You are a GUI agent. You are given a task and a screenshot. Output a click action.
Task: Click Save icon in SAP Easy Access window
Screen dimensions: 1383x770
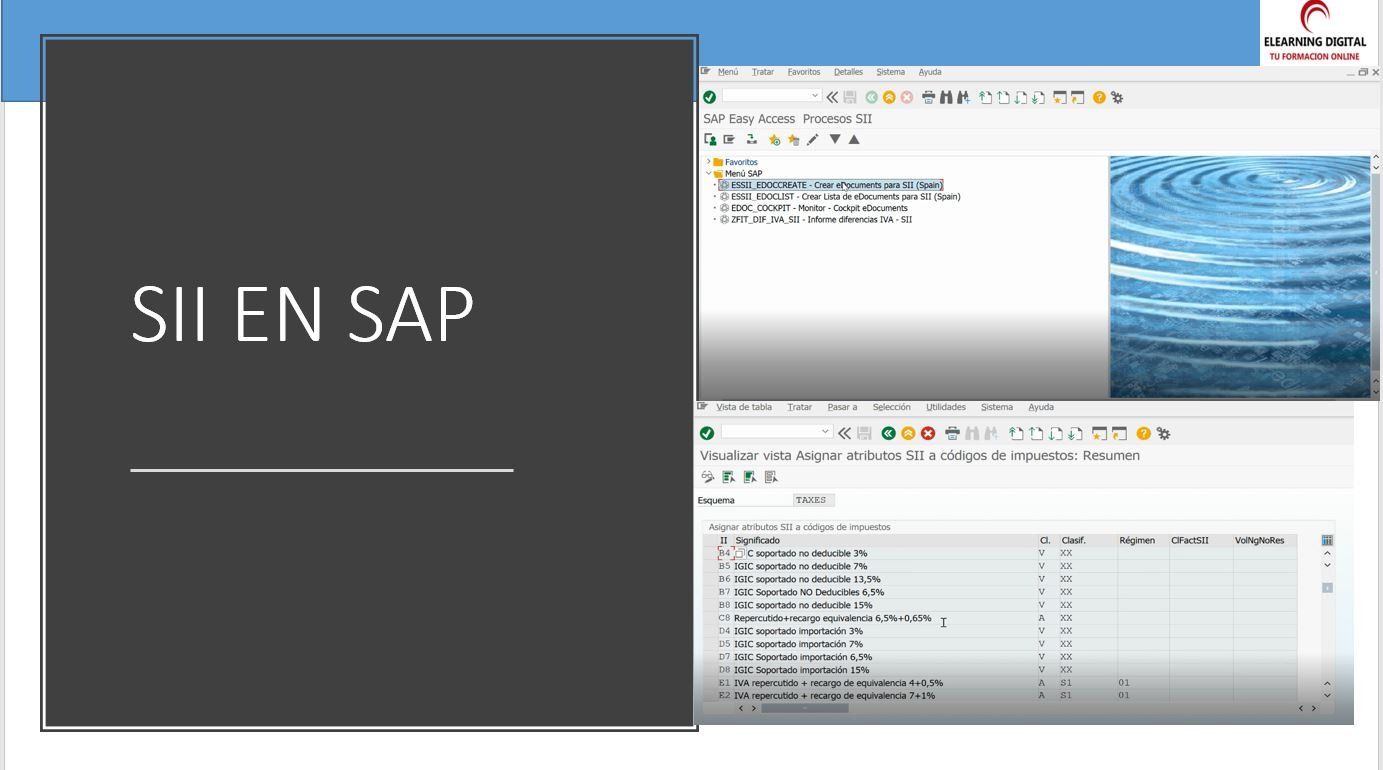[x=850, y=97]
